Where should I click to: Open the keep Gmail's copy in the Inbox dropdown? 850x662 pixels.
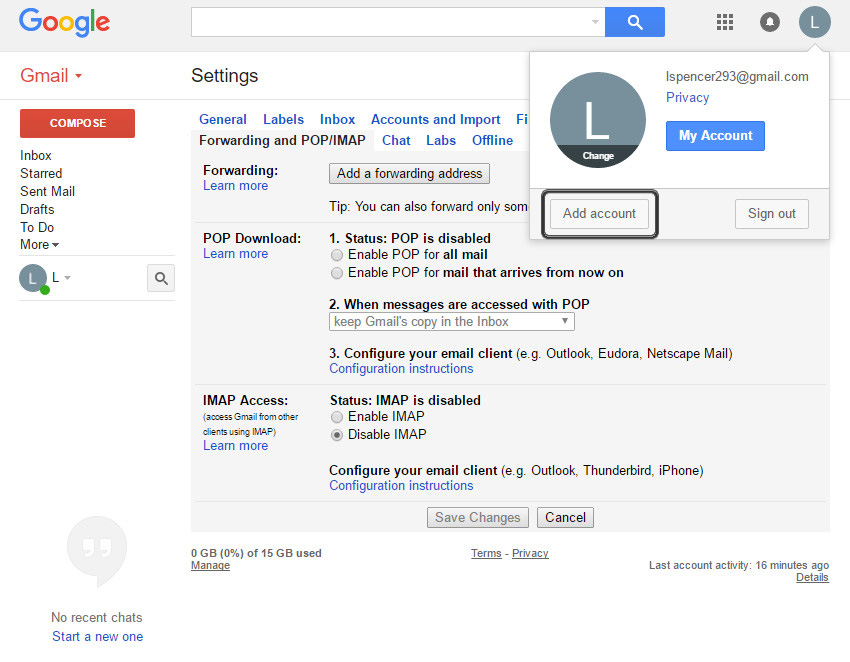(452, 322)
